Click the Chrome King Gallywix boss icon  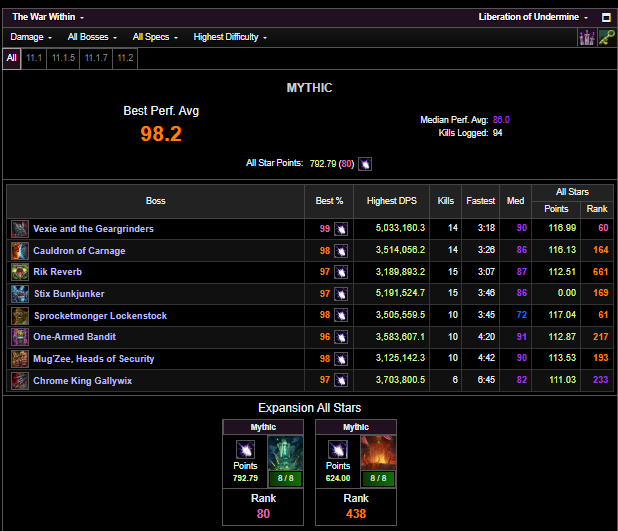pos(20,381)
